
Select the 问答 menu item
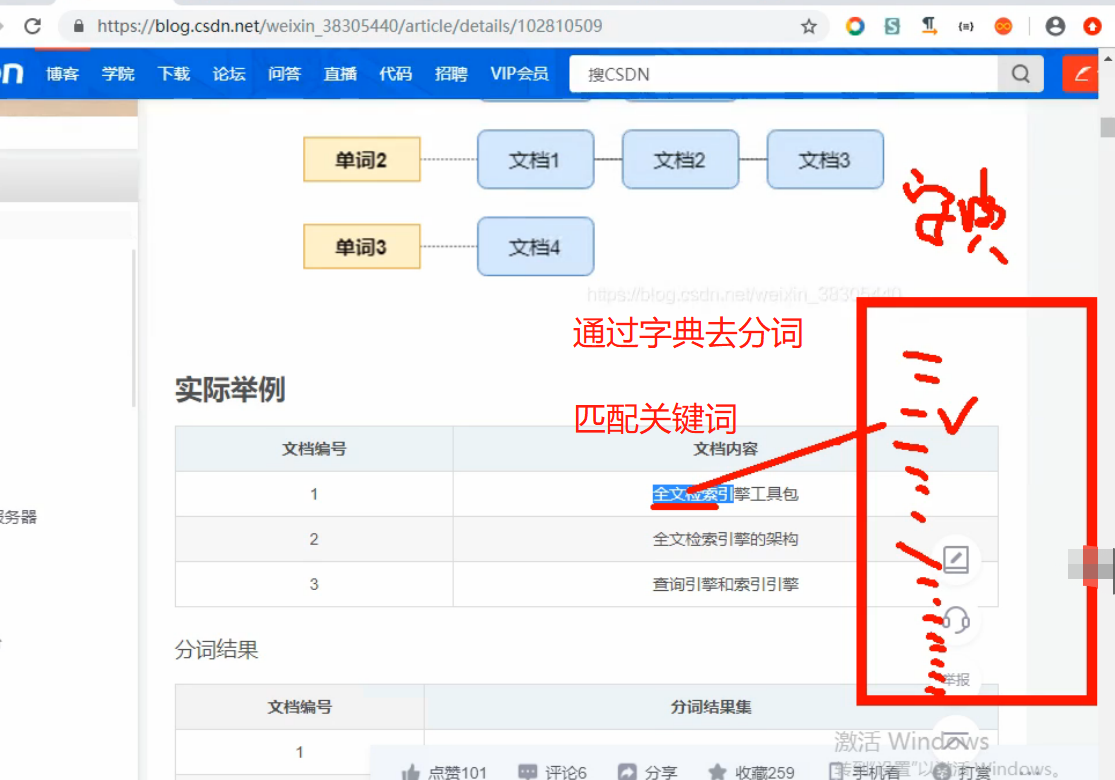(x=284, y=73)
